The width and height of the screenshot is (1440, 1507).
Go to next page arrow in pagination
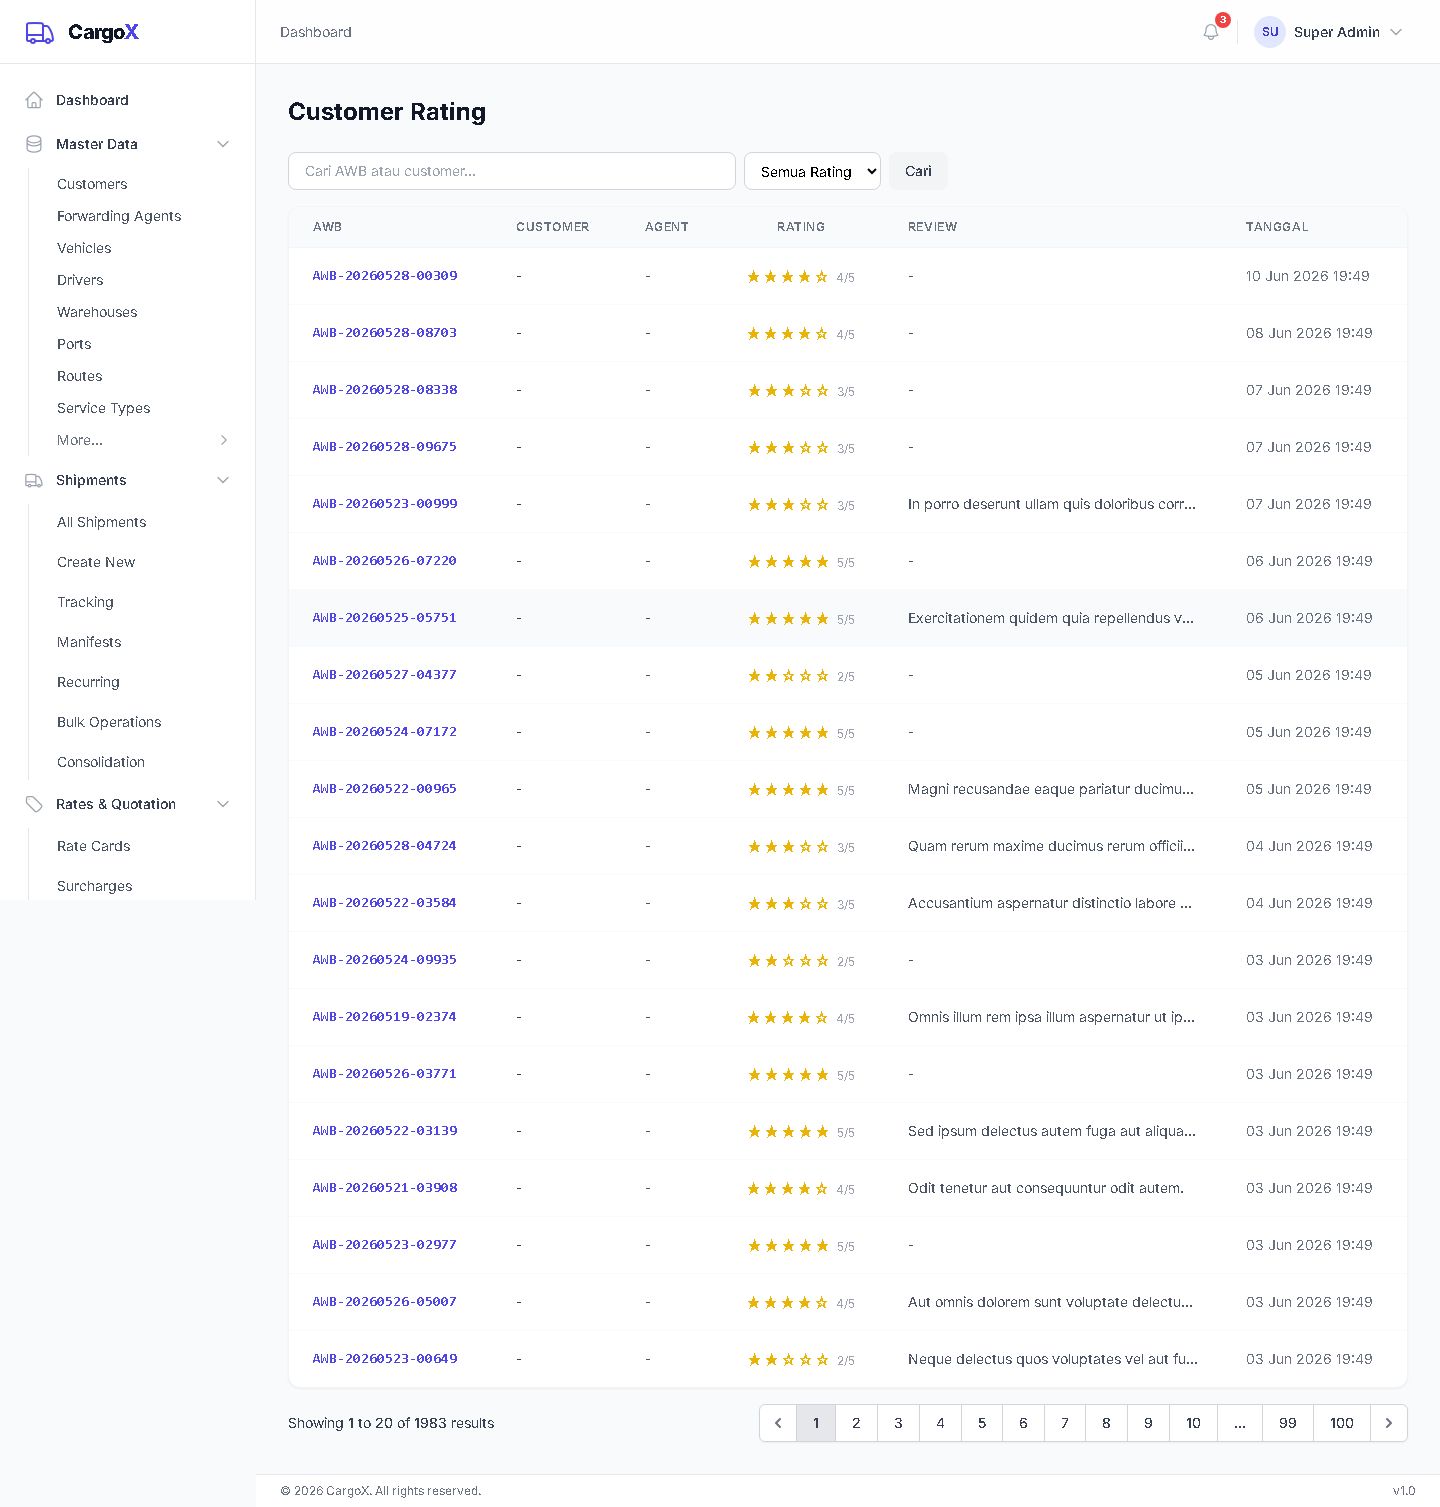[1389, 1423]
